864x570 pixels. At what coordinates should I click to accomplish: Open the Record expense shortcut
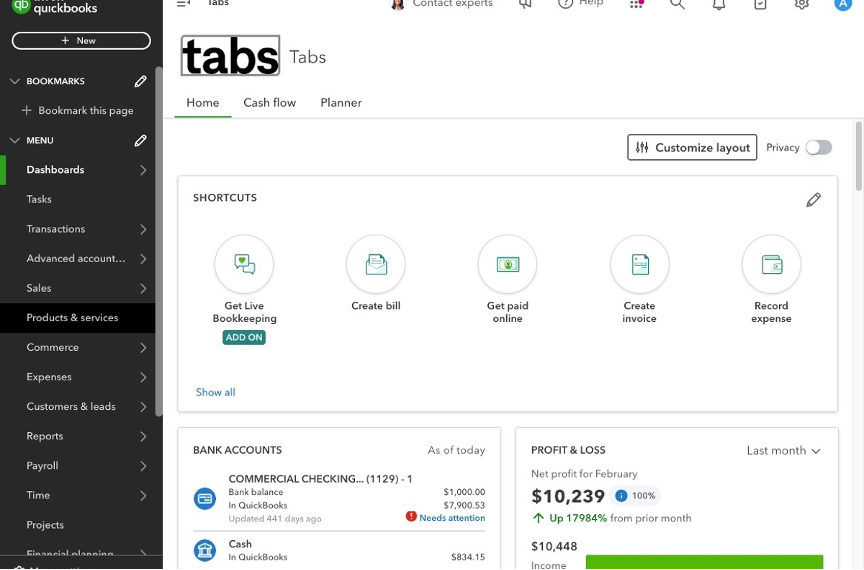coord(771,264)
